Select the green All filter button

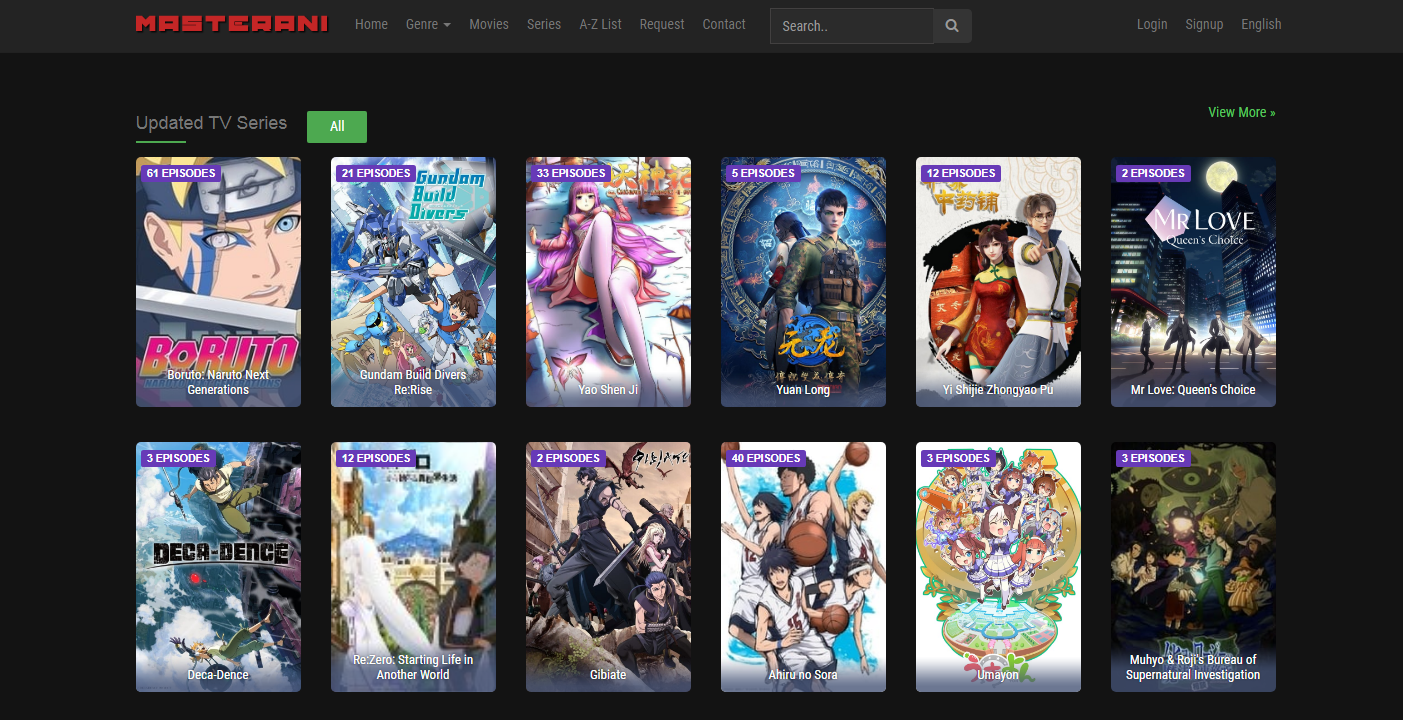pos(337,126)
